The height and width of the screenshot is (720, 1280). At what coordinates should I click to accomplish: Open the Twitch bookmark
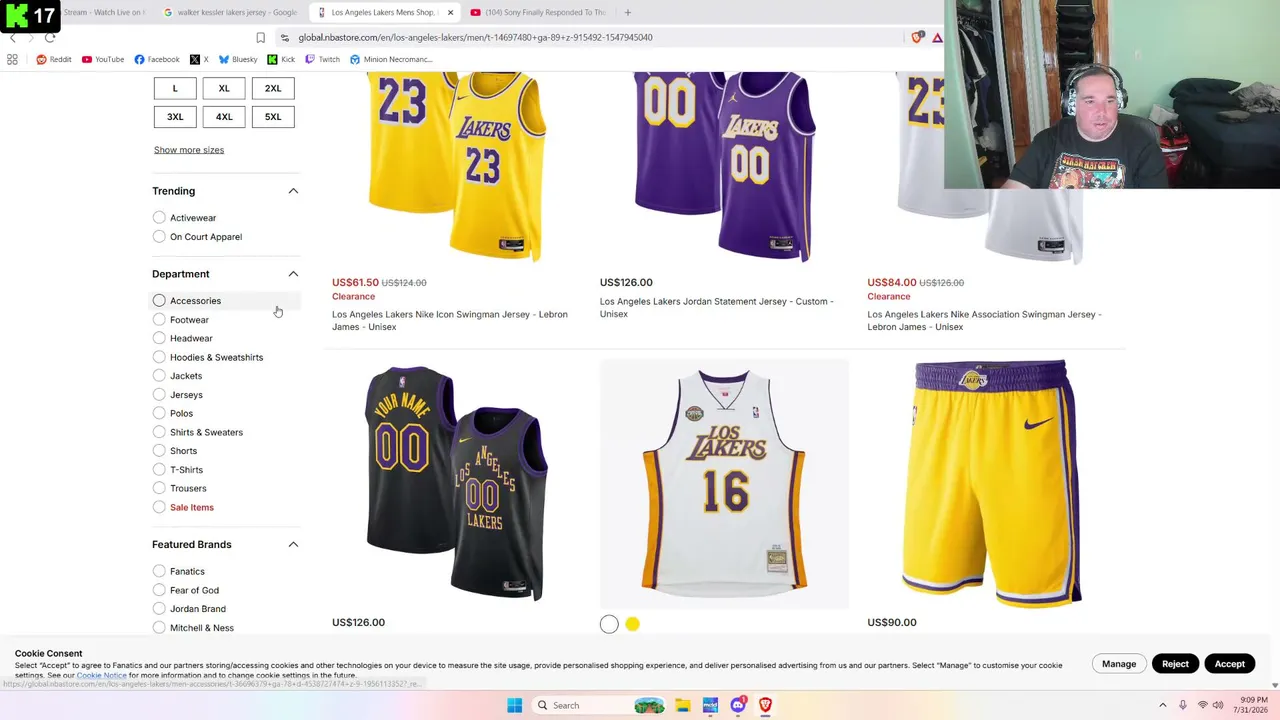coord(322,59)
